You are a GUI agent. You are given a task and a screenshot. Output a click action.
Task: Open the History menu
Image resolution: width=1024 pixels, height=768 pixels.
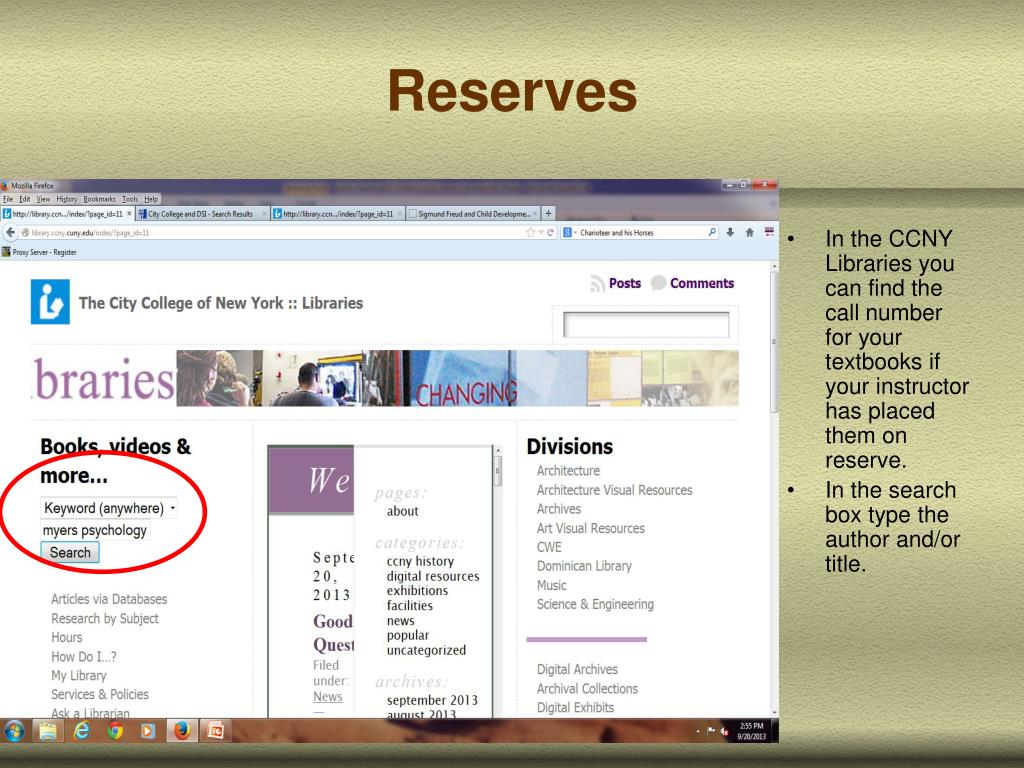[67, 199]
